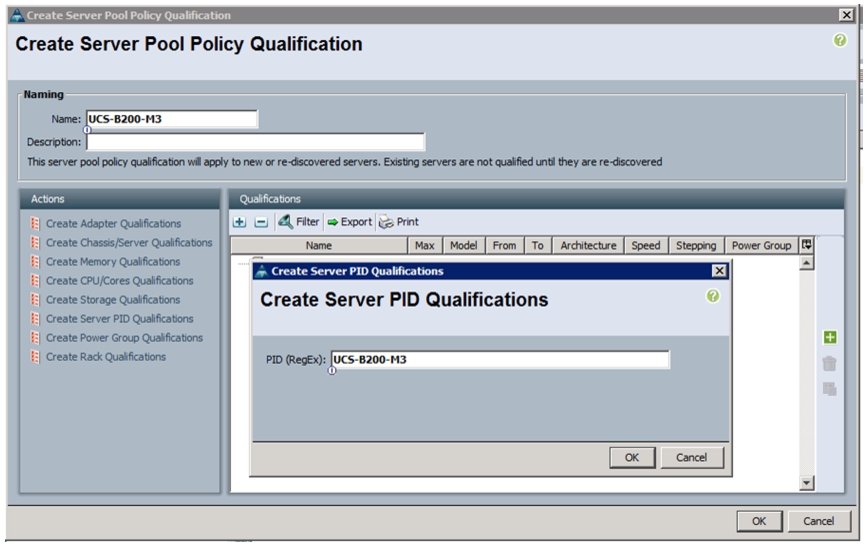Image resolution: width=867 pixels, height=546 pixels.
Task: Open Create Chassis/Server Qualifications link
Action: [x=129, y=242]
